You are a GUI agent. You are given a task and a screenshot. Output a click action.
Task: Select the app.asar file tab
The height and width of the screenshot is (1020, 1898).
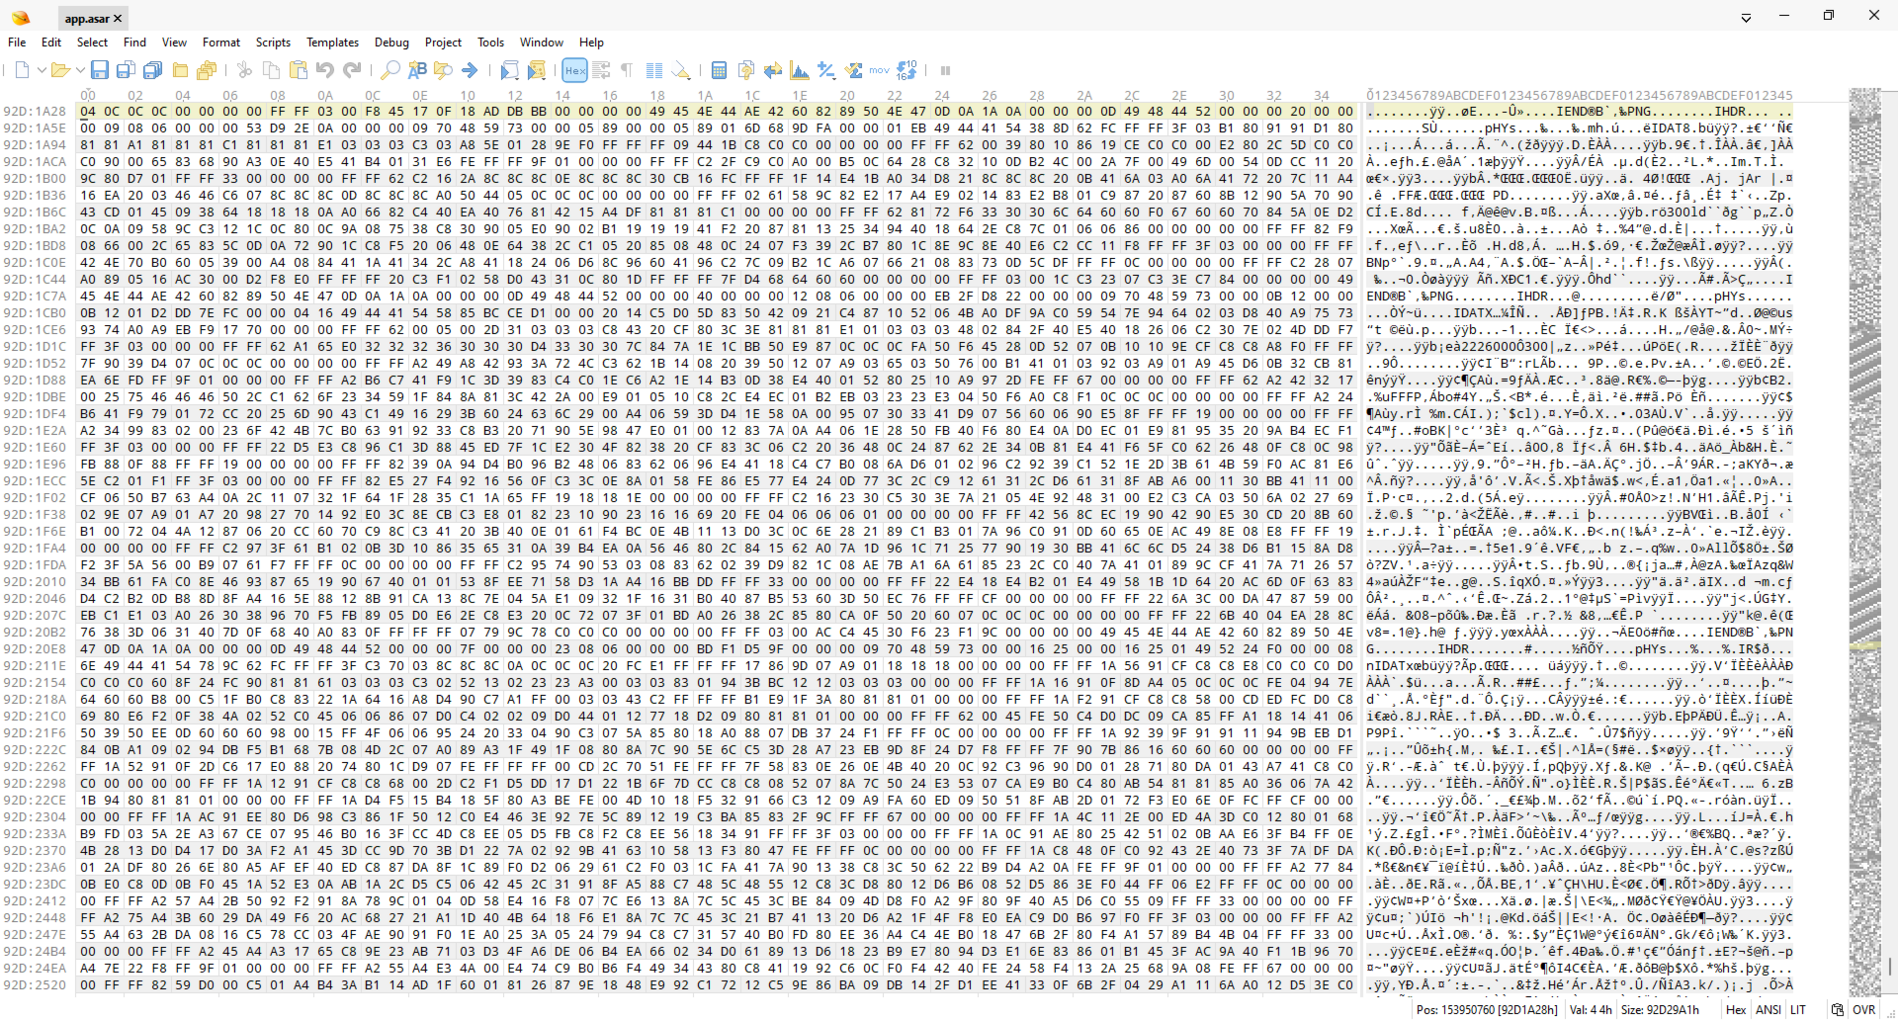87,18
